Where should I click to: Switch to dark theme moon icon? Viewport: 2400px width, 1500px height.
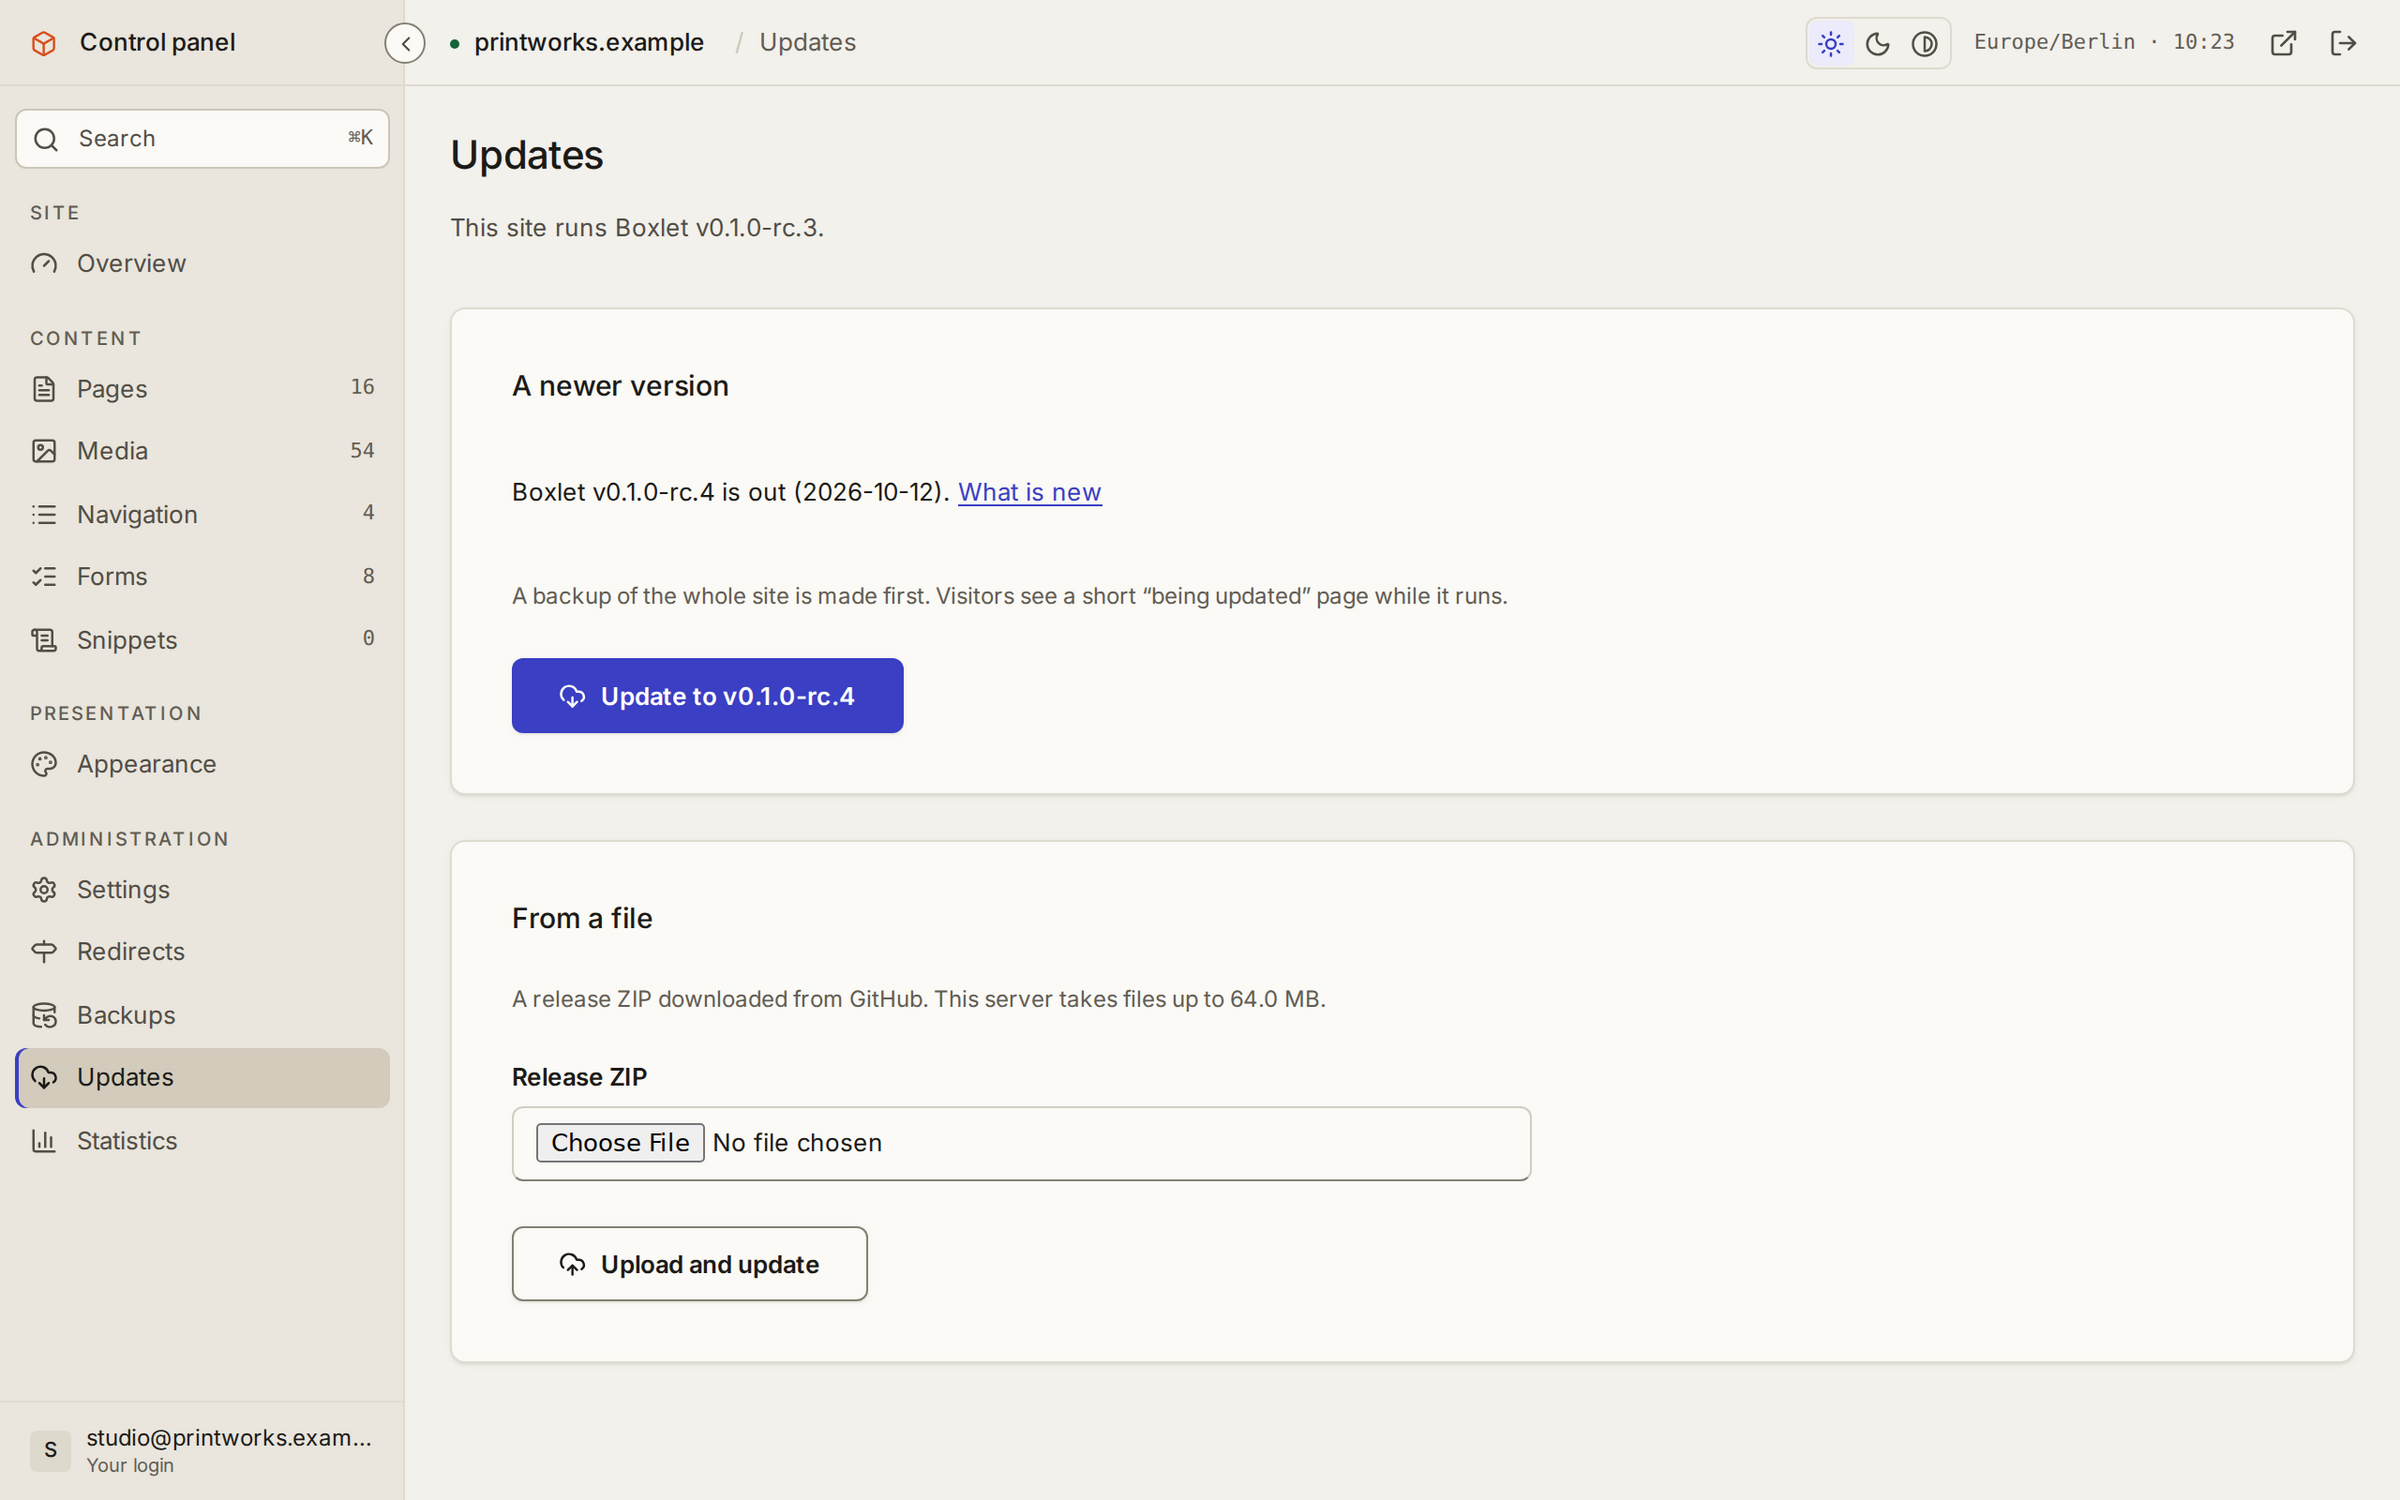1878,43
